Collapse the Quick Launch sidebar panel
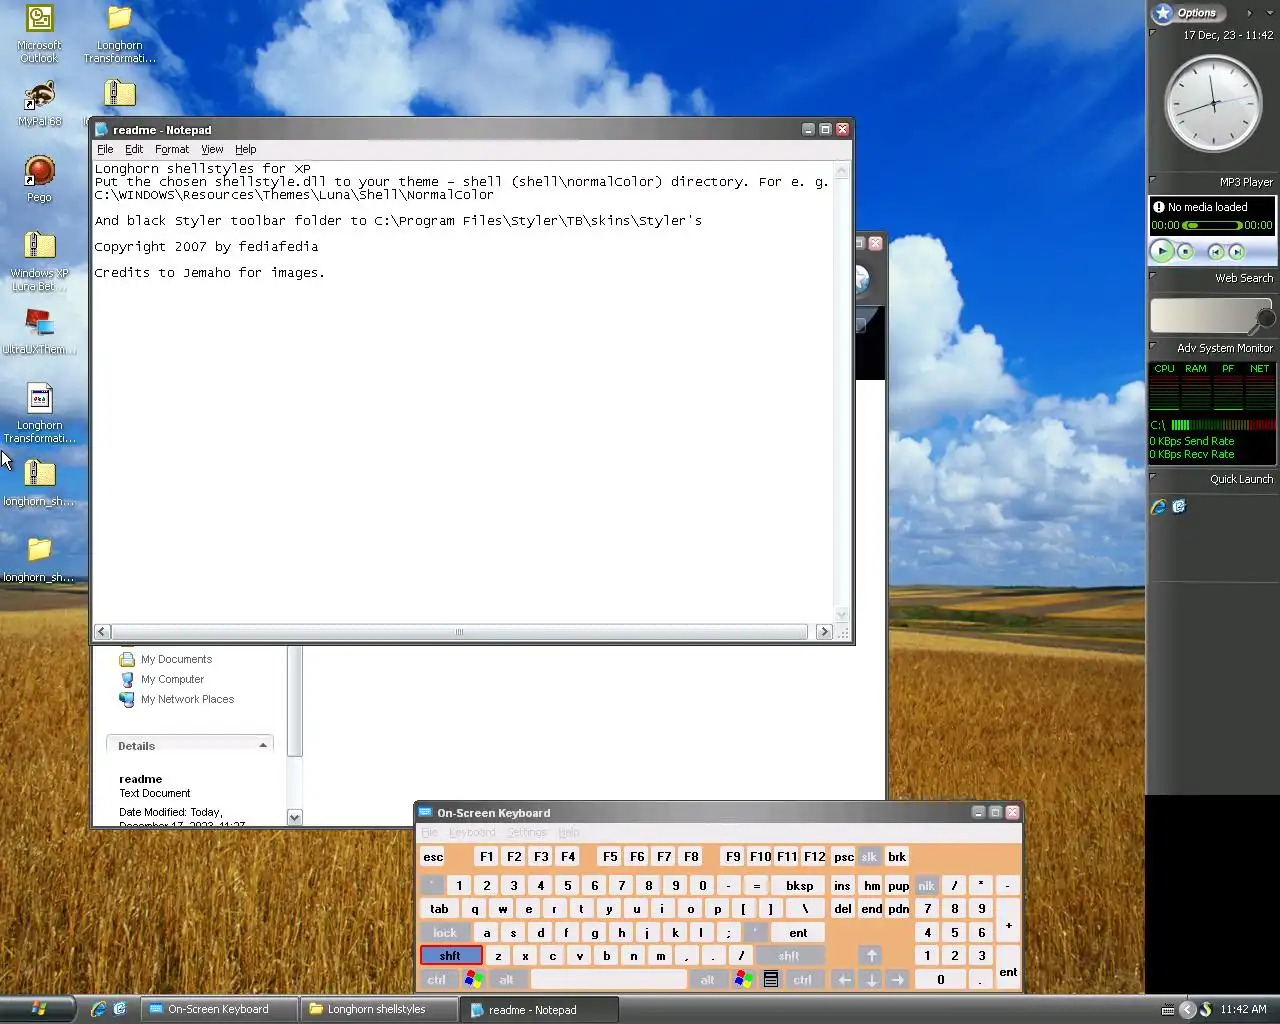Image resolution: width=1280 pixels, height=1024 pixels. pyautogui.click(x=1152, y=478)
